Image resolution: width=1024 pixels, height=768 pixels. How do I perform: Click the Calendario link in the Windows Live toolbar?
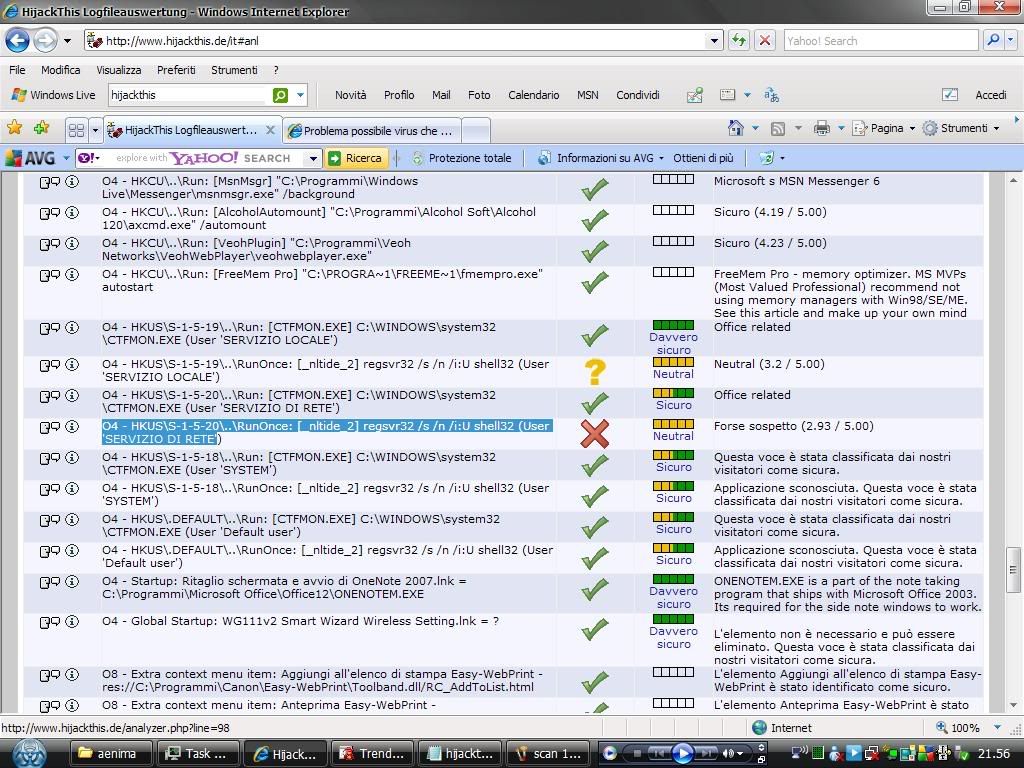[534, 95]
